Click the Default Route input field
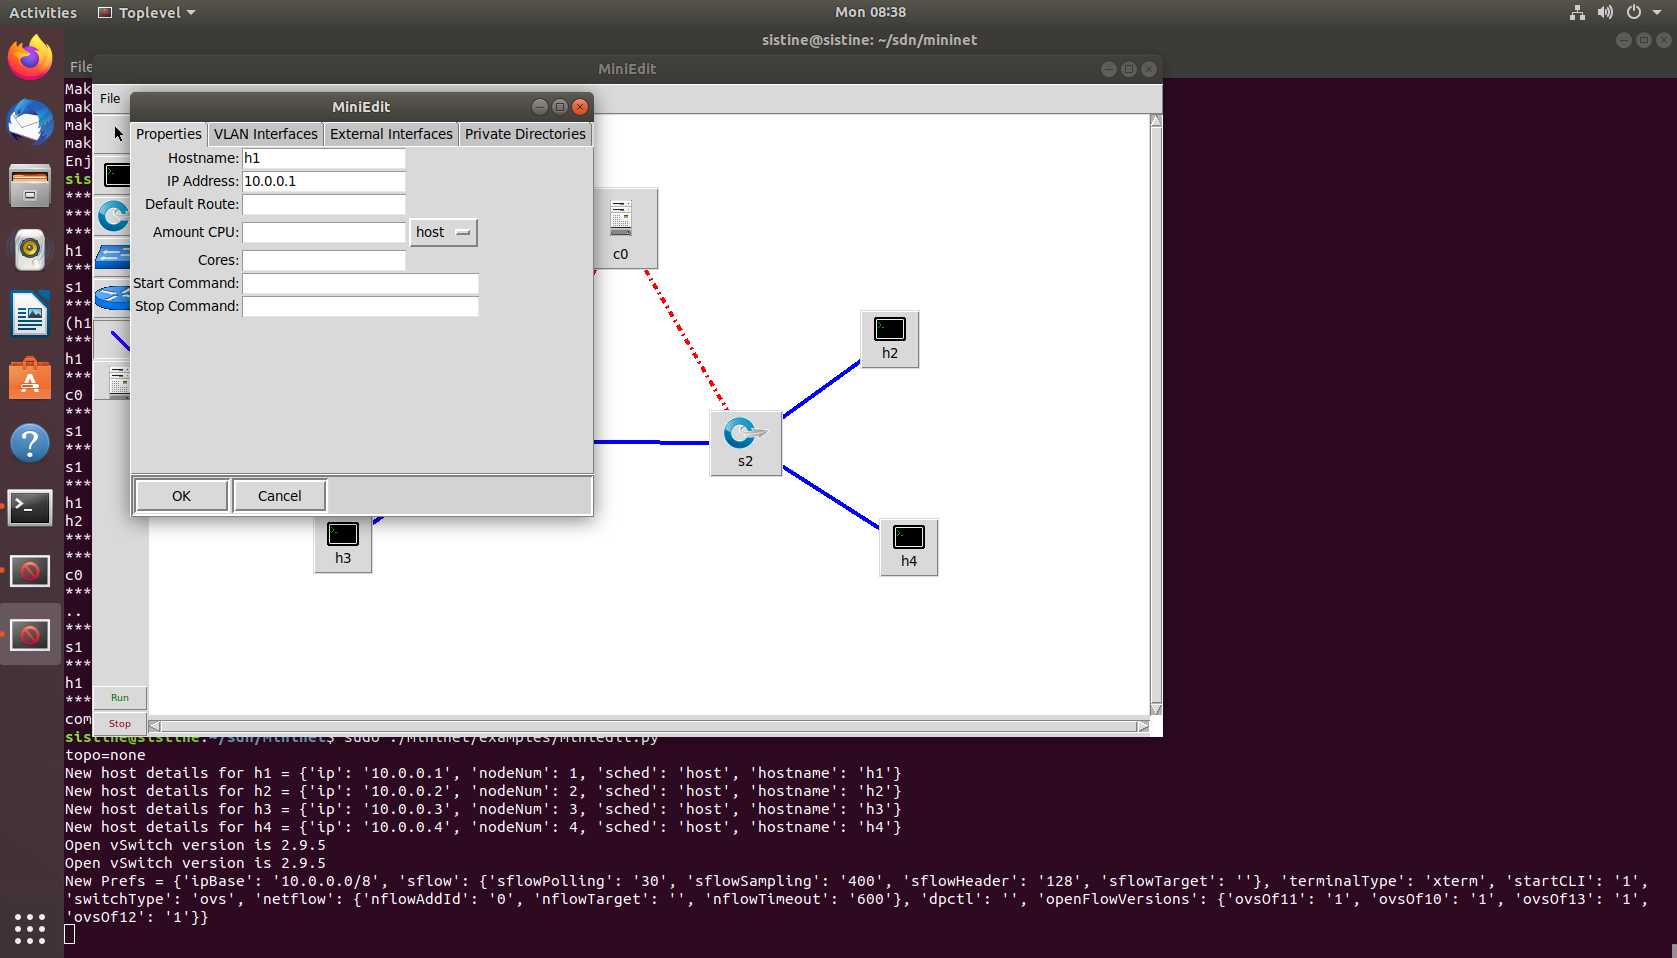 (x=323, y=204)
